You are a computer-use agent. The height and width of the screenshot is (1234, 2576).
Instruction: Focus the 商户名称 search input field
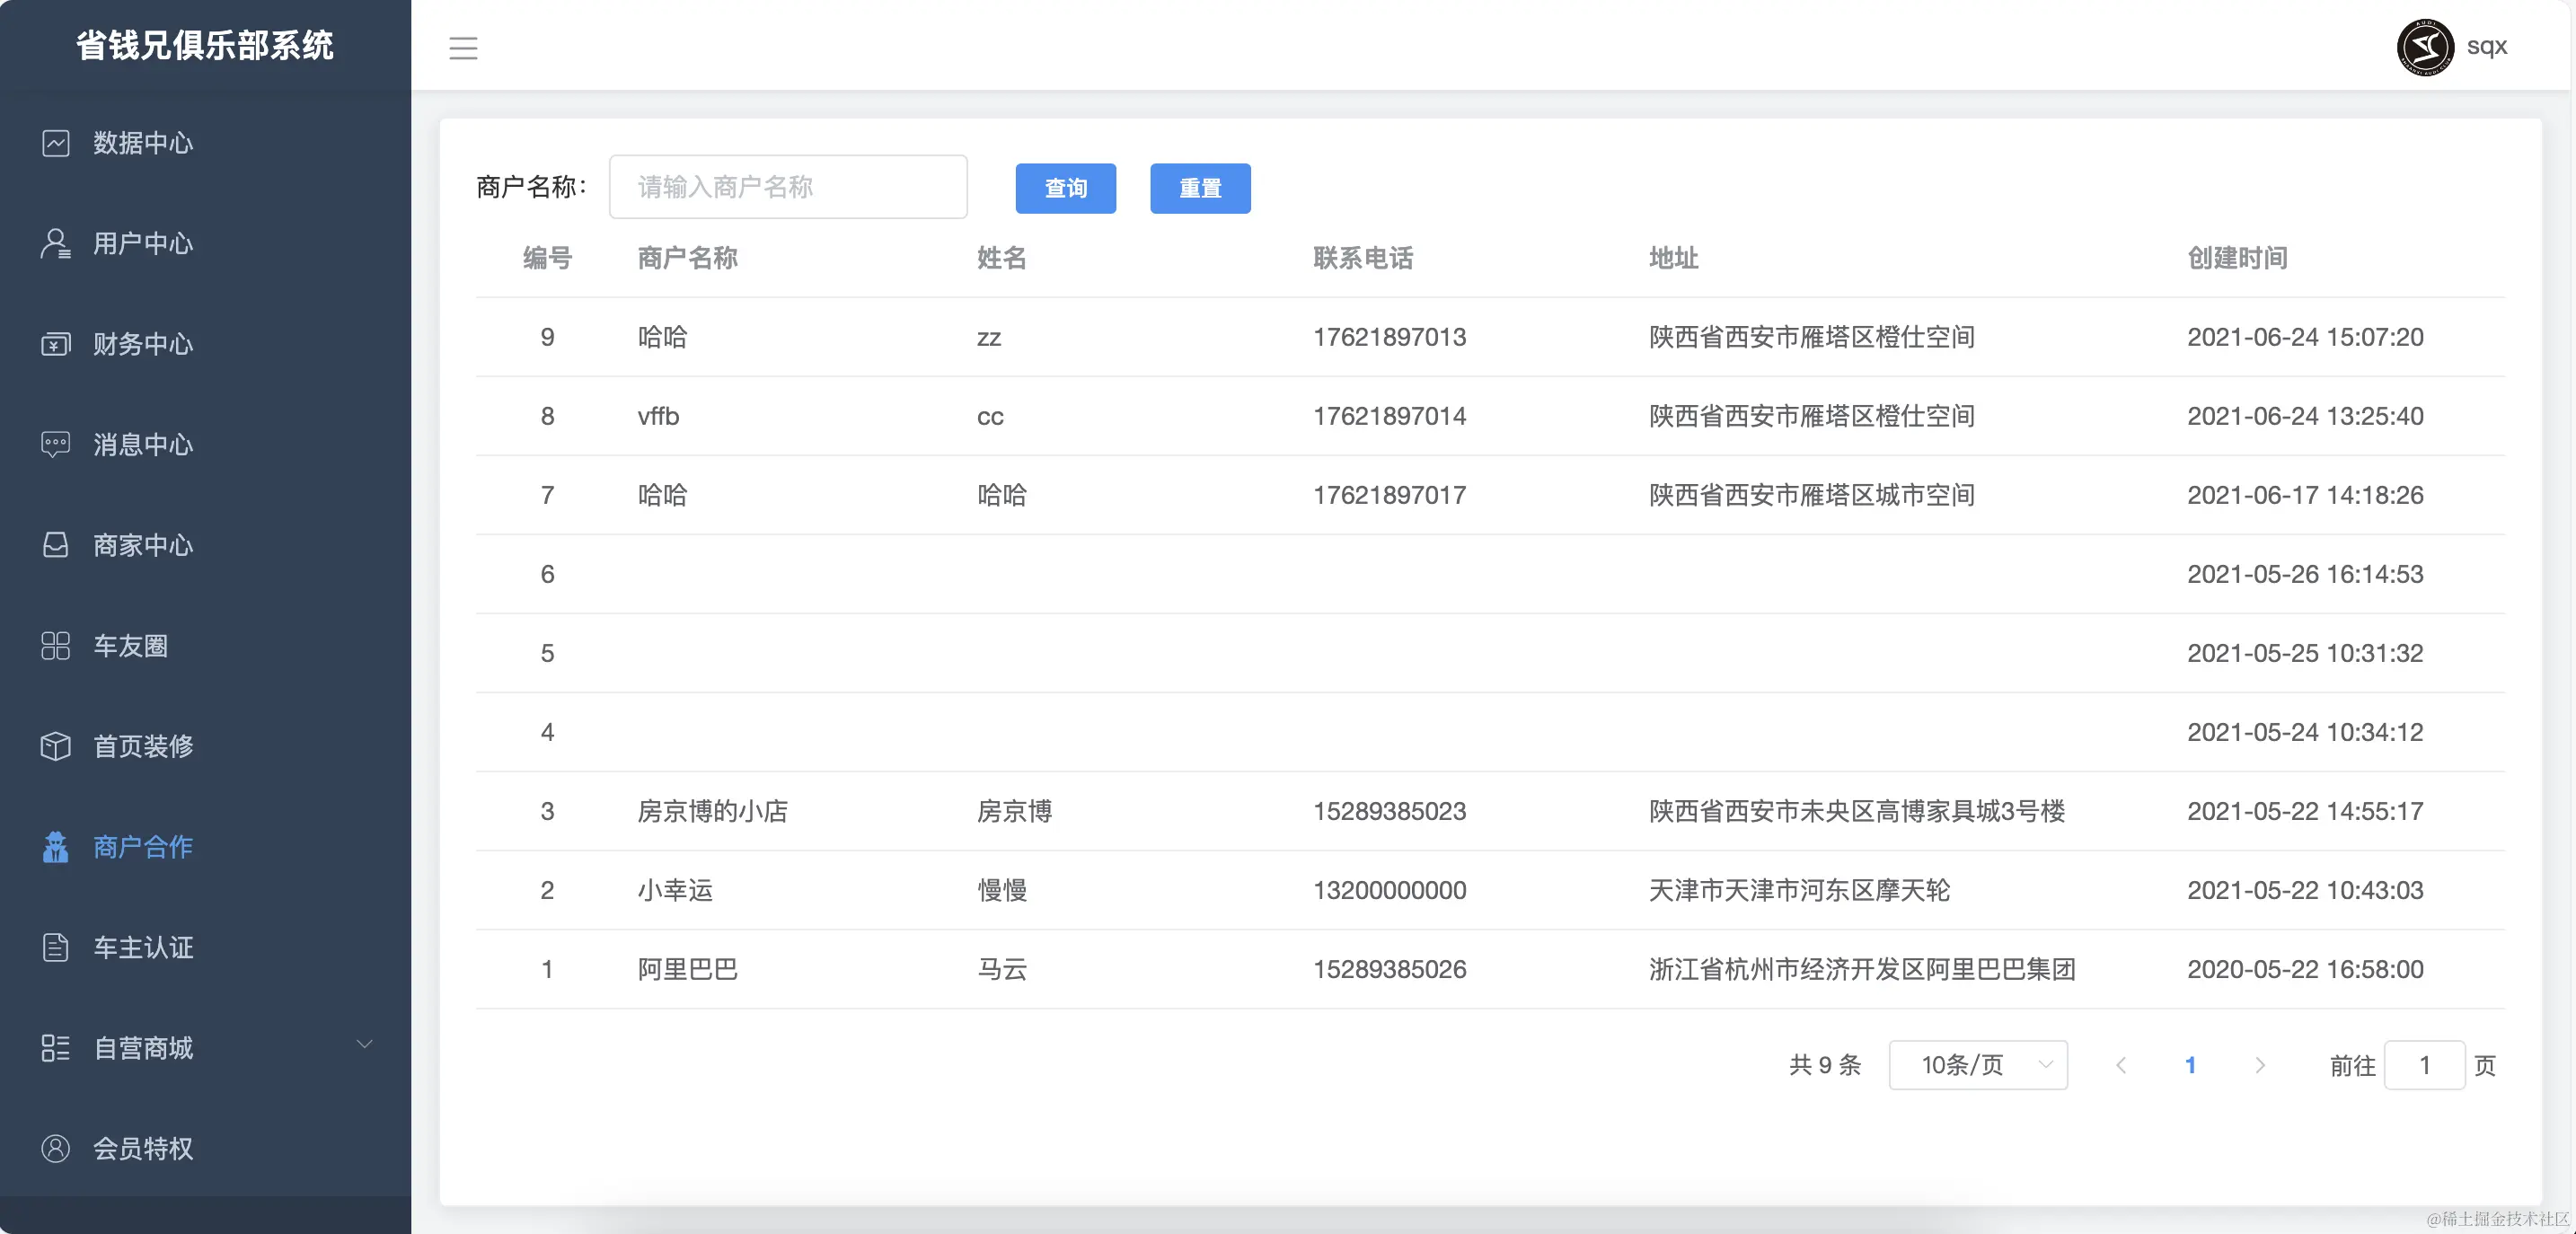click(788, 187)
